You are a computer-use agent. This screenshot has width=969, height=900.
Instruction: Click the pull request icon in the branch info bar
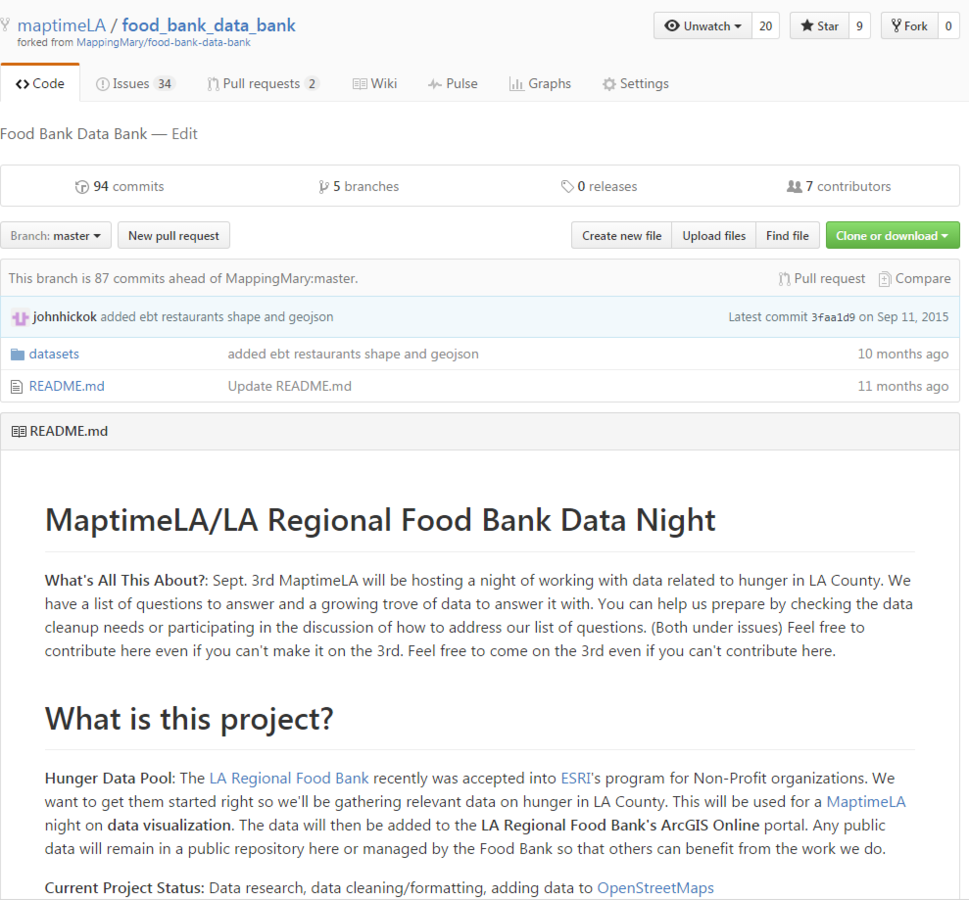(785, 279)
